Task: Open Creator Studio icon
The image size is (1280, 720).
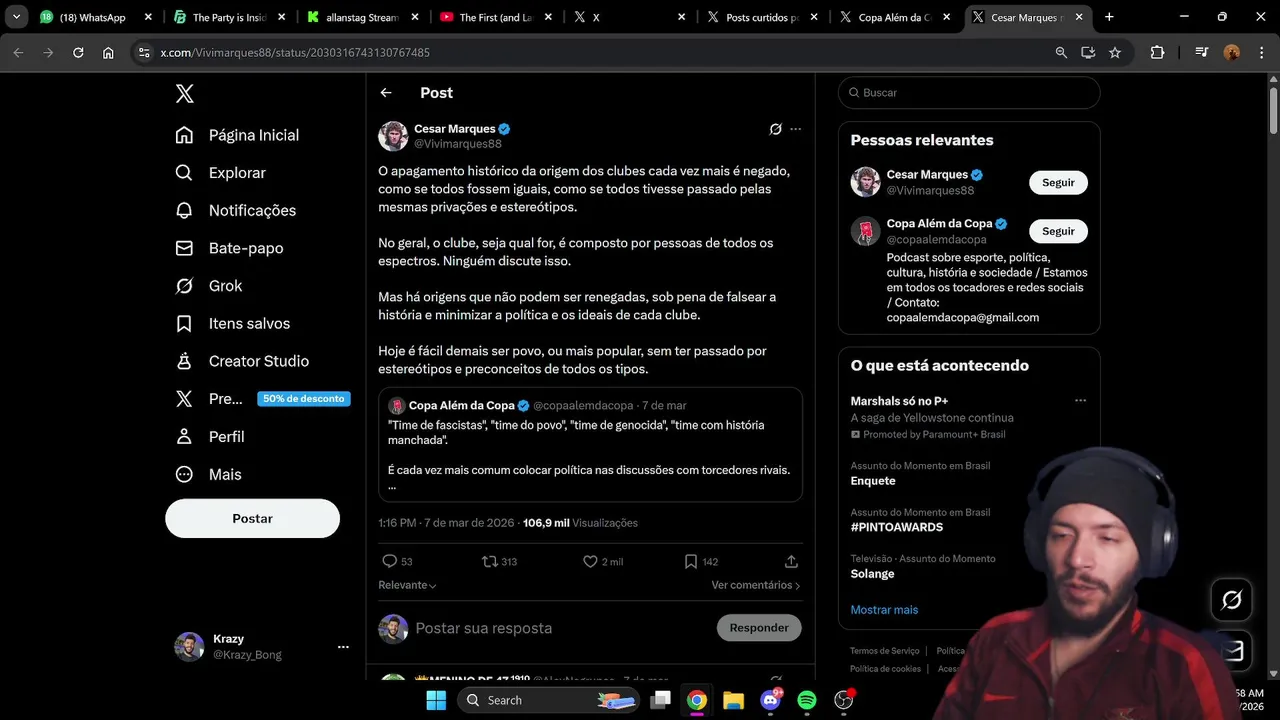Action: (184, 361)
